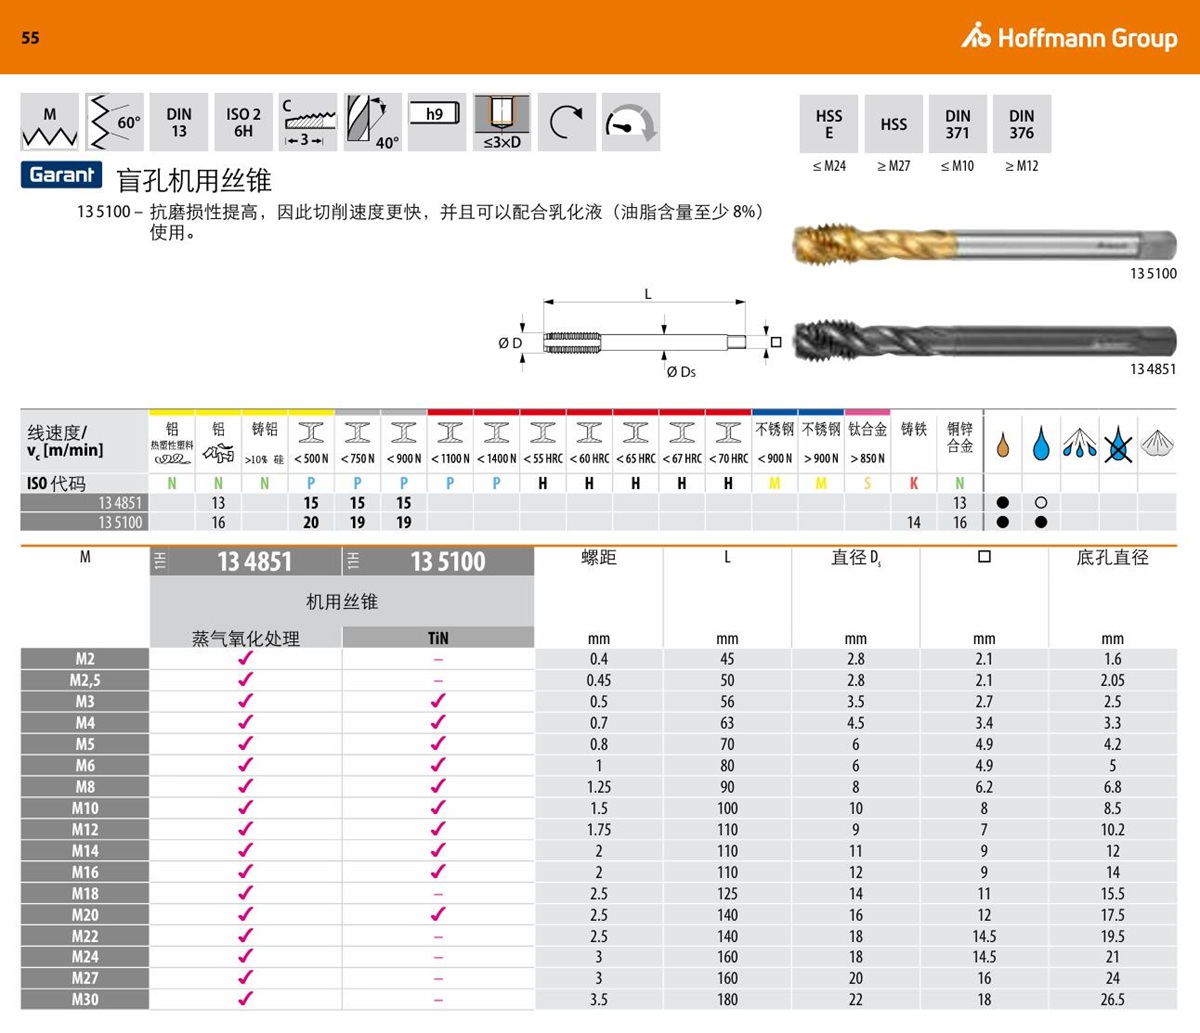
Task: Select the M2,5 row label
Action: coord(85,680)
